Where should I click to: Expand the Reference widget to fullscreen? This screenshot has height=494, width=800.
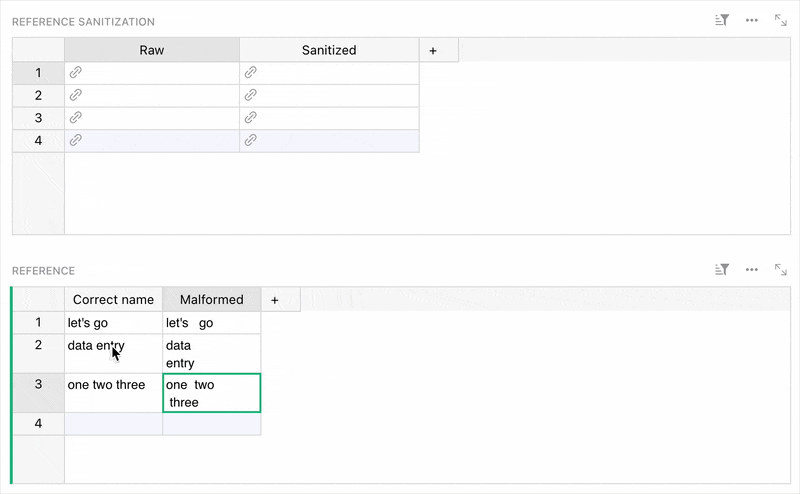(780, 270)
